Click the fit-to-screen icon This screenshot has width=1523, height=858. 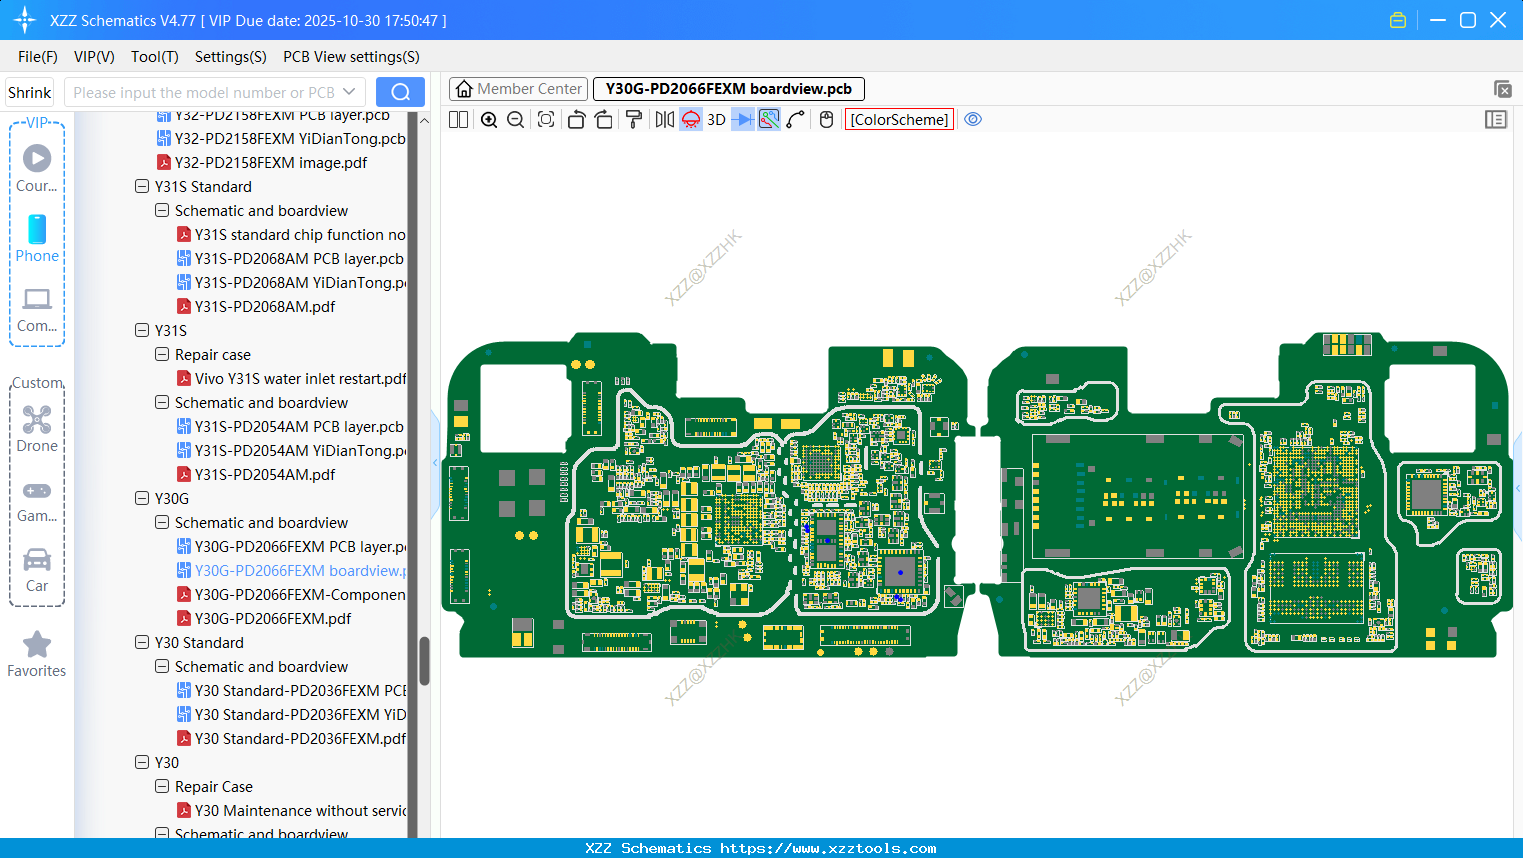coord(546,120)
